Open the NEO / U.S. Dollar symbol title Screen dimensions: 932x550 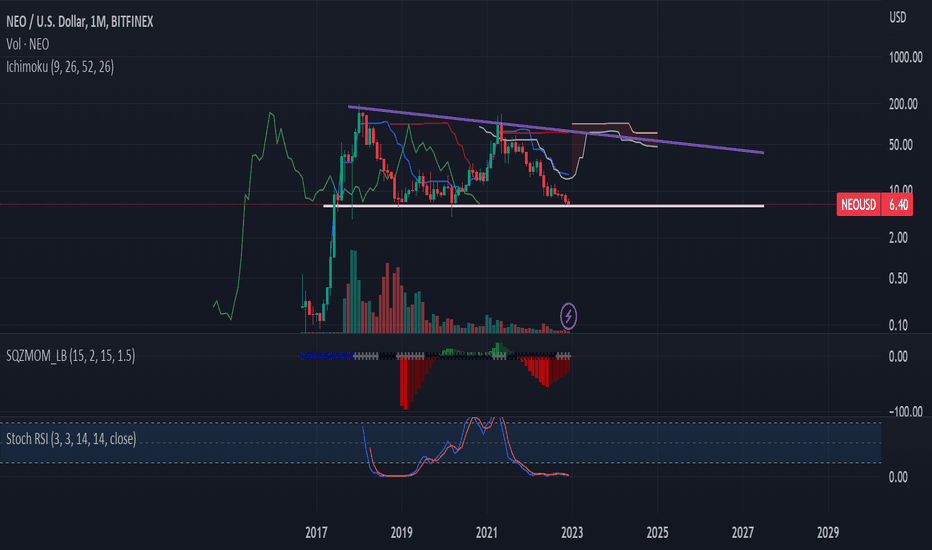pyautogui.click(x=80, y=21)
